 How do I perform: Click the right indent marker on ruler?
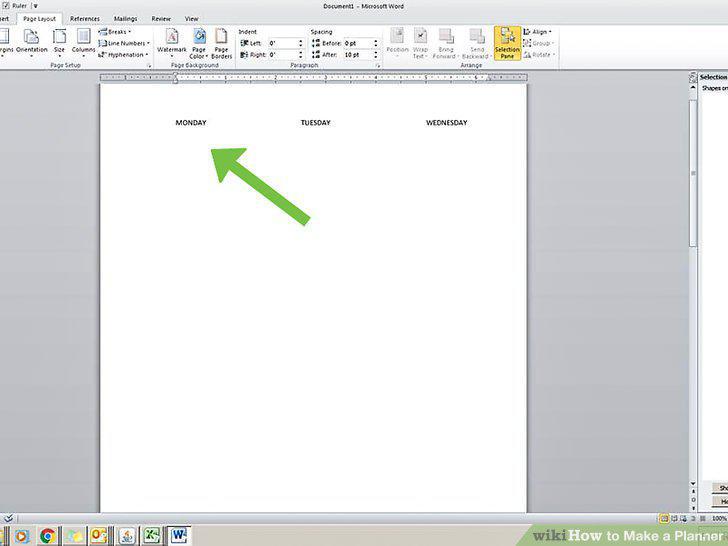tap(488, 79)
